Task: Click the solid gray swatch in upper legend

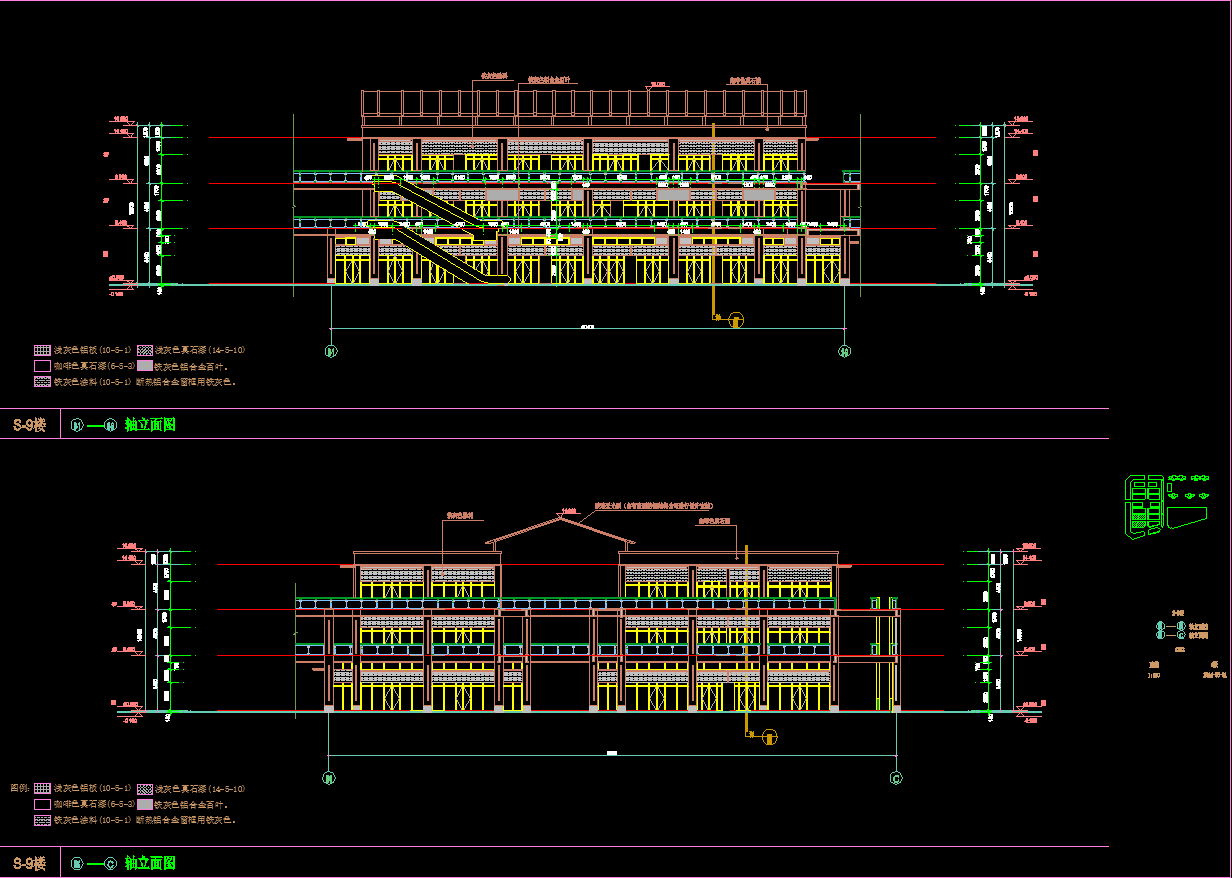Action: click(145, 366)
